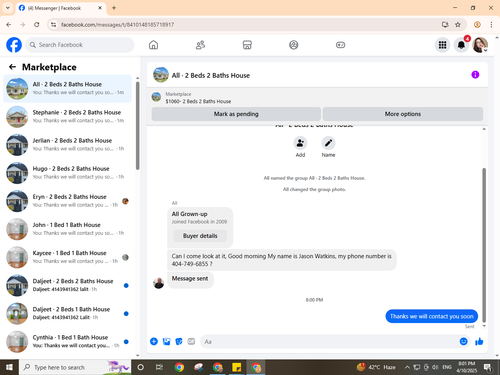Open a new browser tab with plus
The height and width of the screenshot is (375, 500).
coord(114,8)
